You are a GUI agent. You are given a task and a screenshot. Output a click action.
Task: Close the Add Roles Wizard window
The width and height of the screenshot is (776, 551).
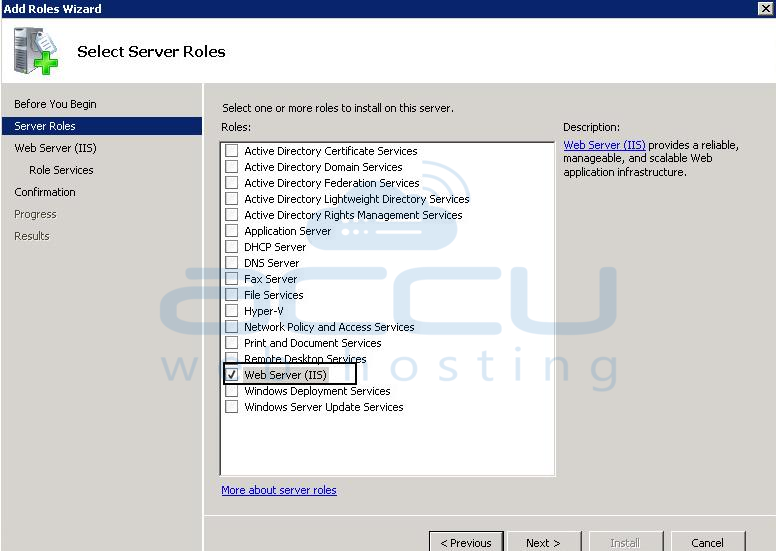point(765,8)
